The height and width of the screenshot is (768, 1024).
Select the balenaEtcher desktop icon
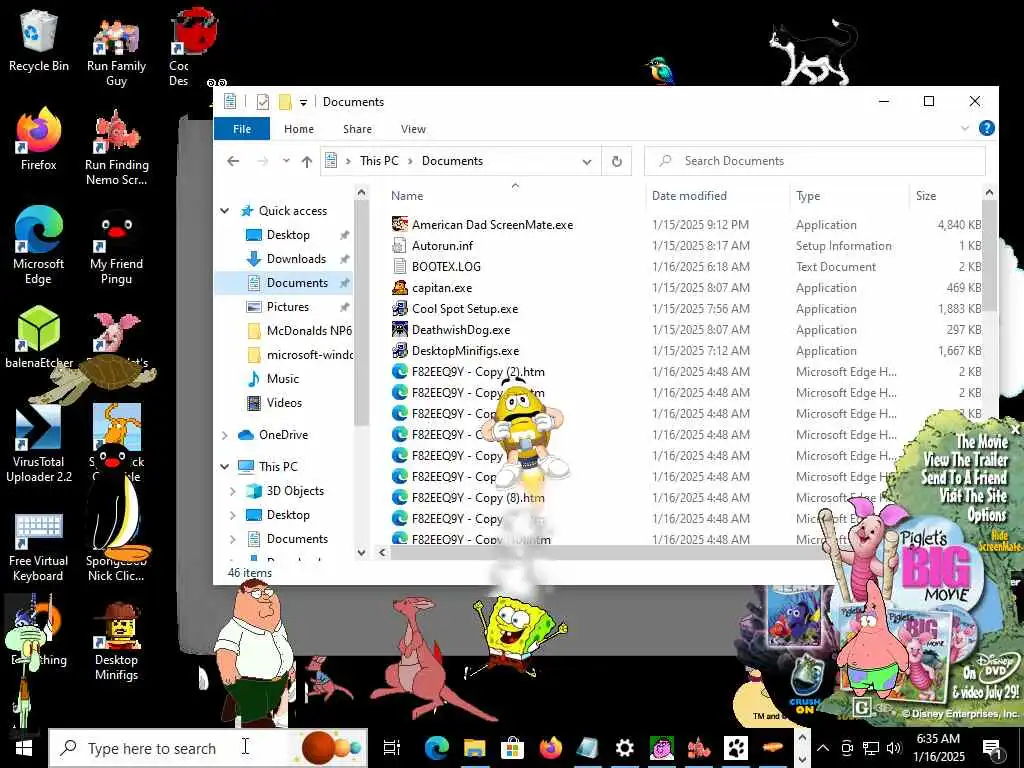point(39,338)
